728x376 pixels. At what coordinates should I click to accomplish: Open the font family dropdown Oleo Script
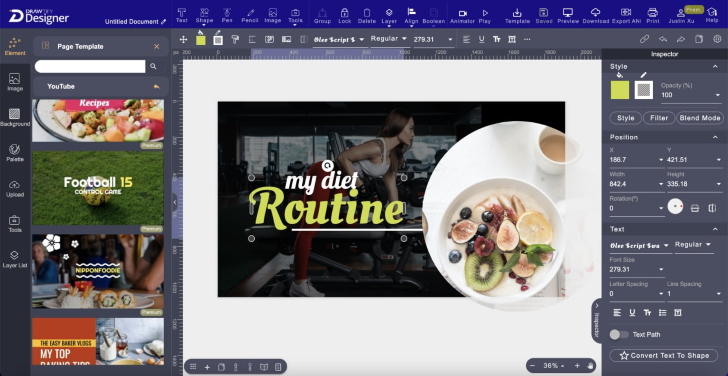pyautogui.click(x=640, y=245)
